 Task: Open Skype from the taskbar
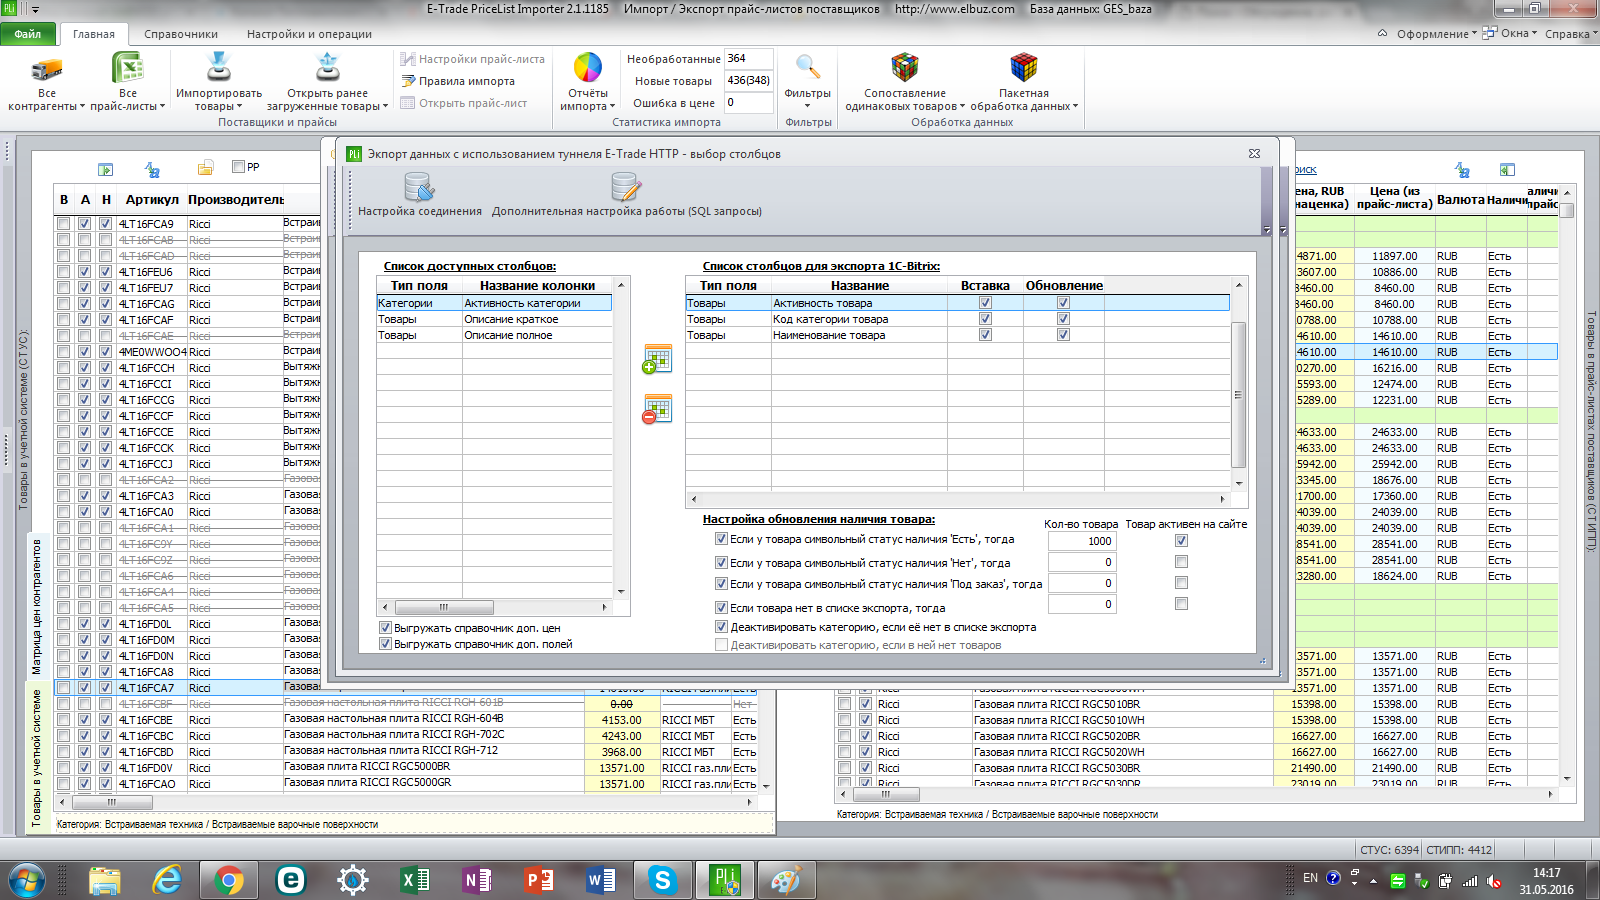[x=662, y=880]
